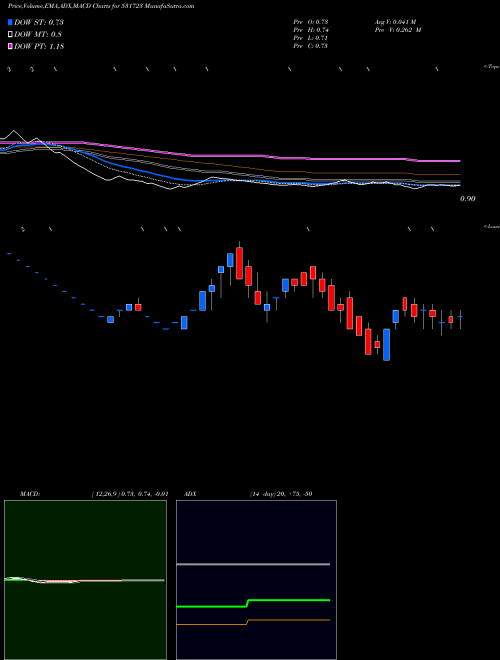Screen dimensions: 500x660
Task: Click the 'Pre O: 0.73' value
Action: (311, 22)
